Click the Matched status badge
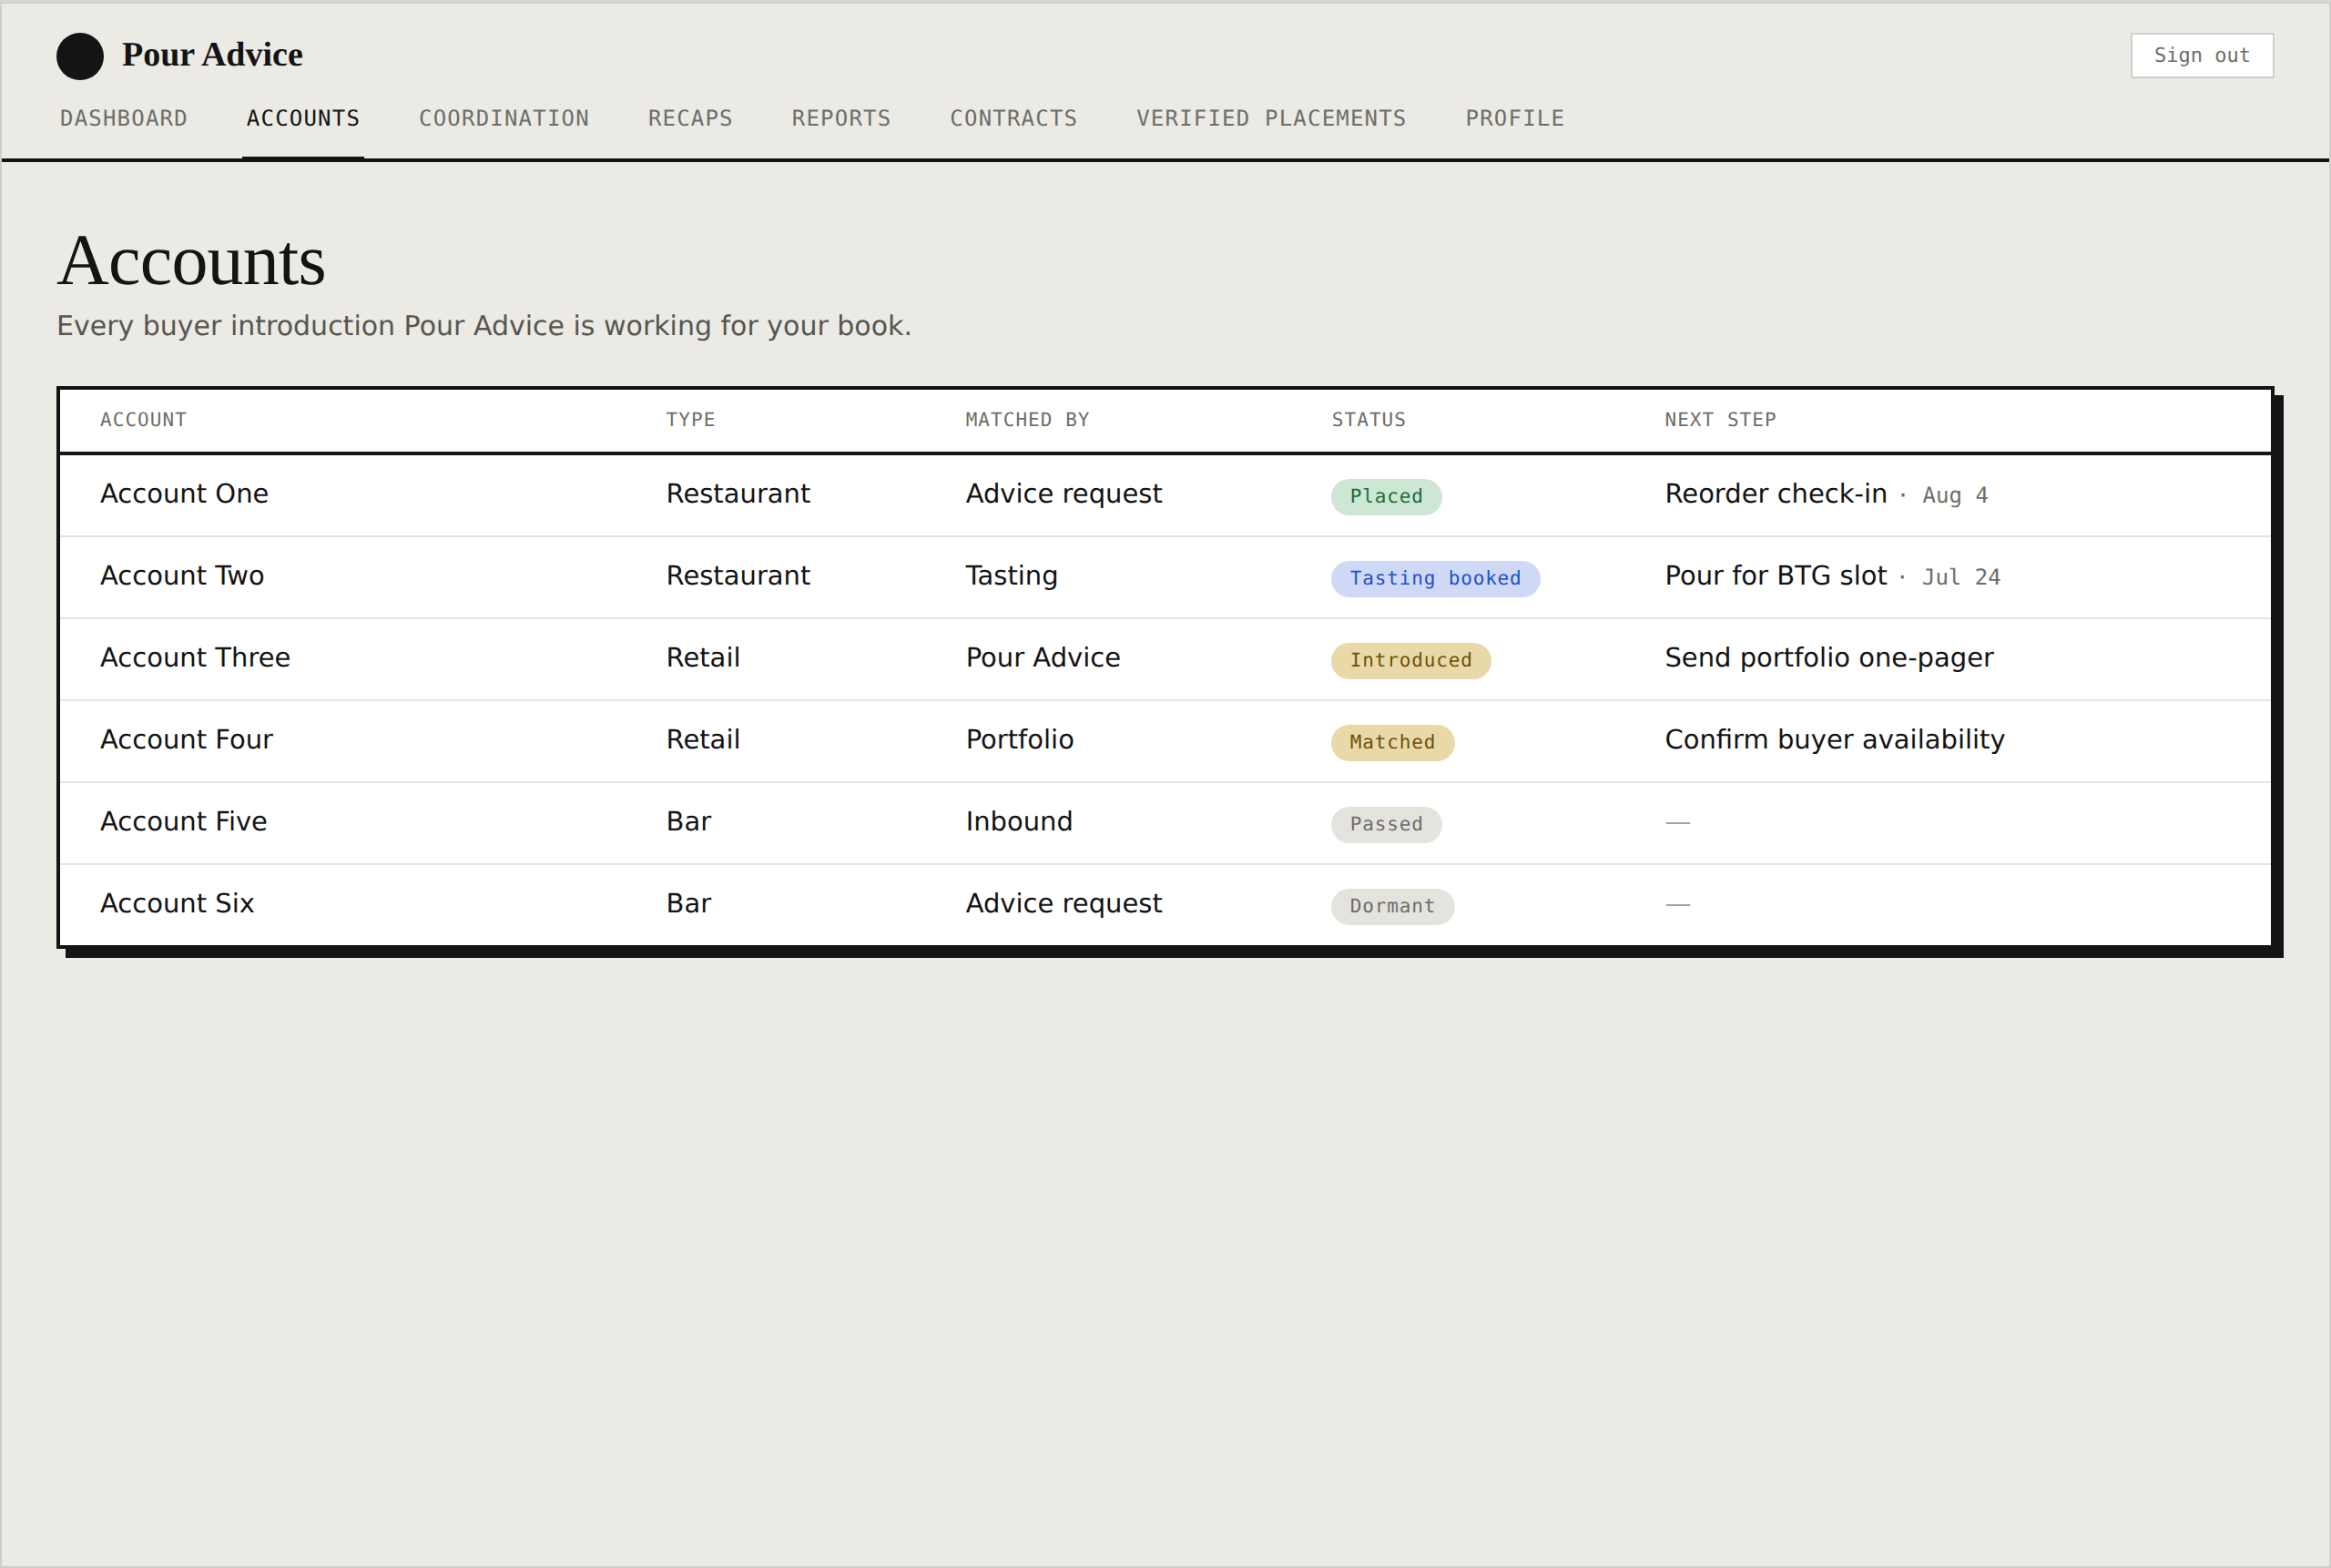2331x1568 pixels. (1392, 743)
